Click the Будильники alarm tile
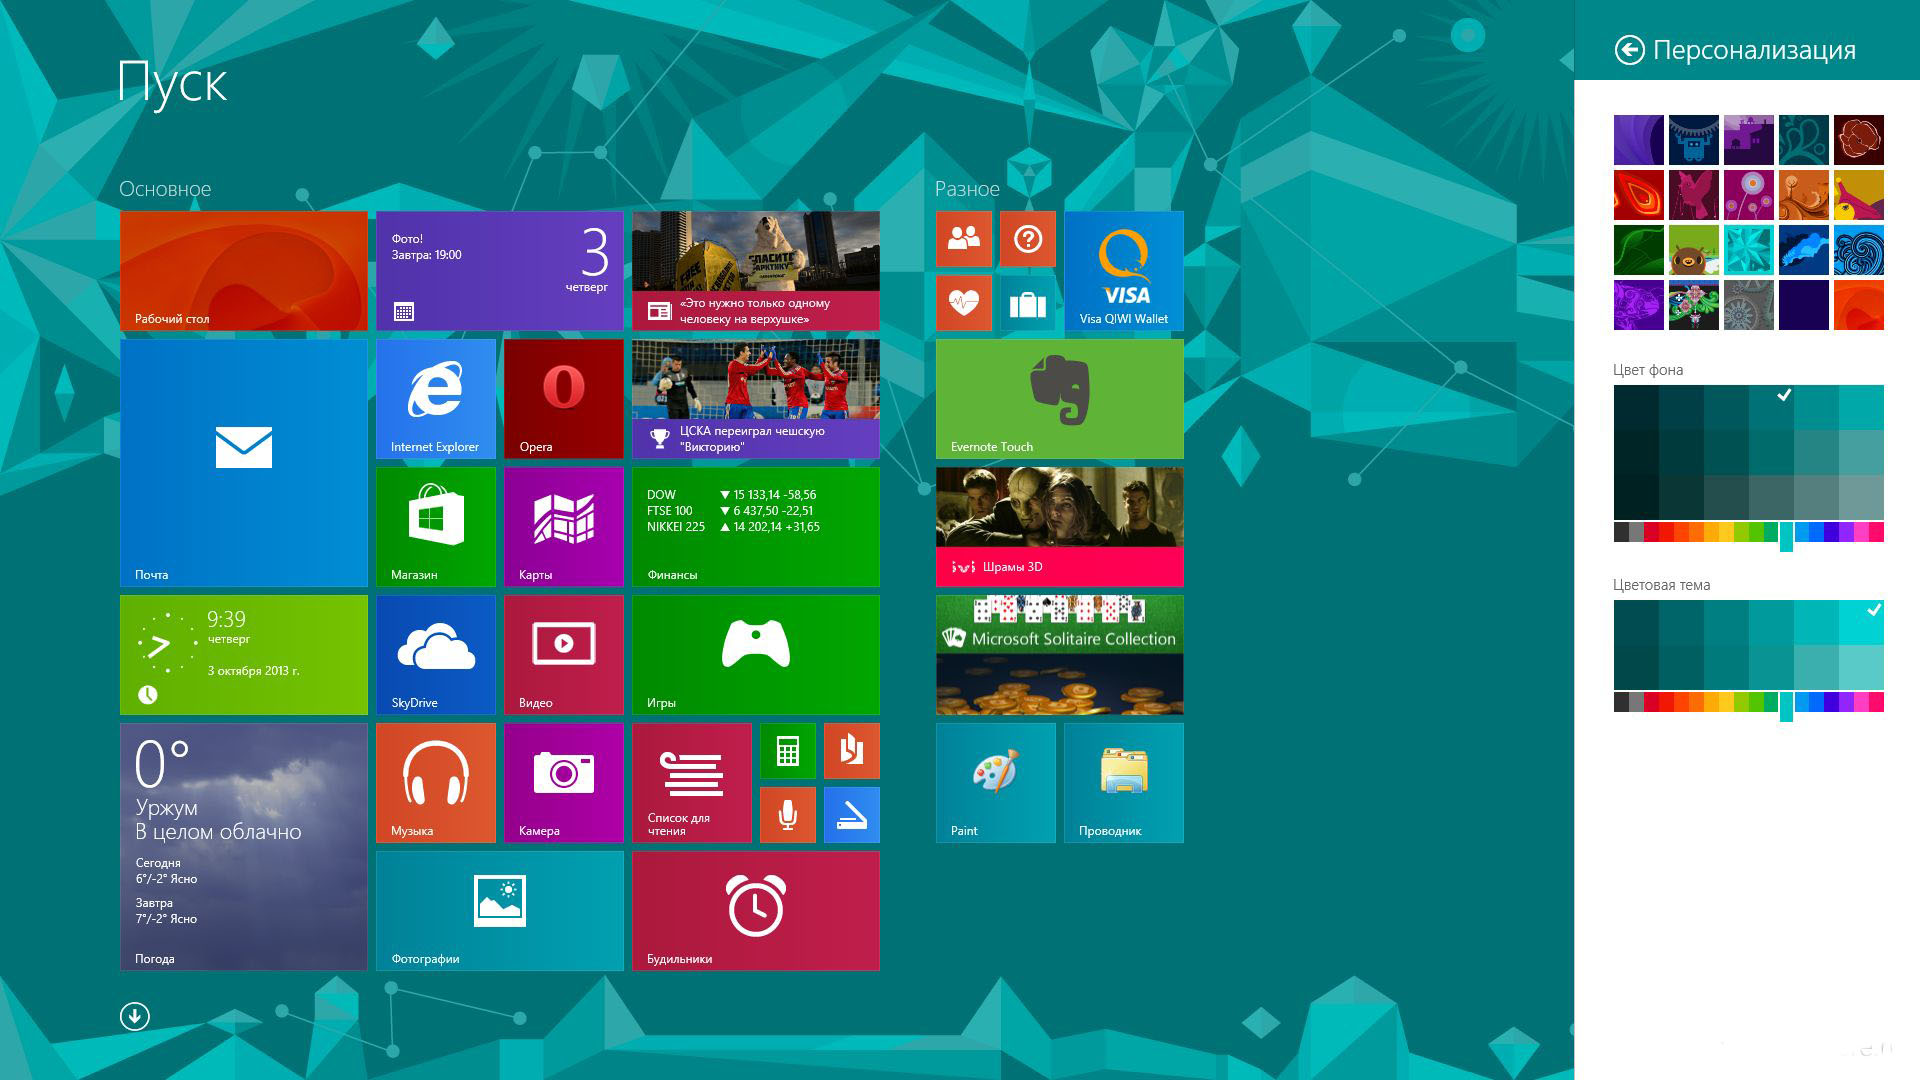The image size is (1920, 1080). click(755, 910)
